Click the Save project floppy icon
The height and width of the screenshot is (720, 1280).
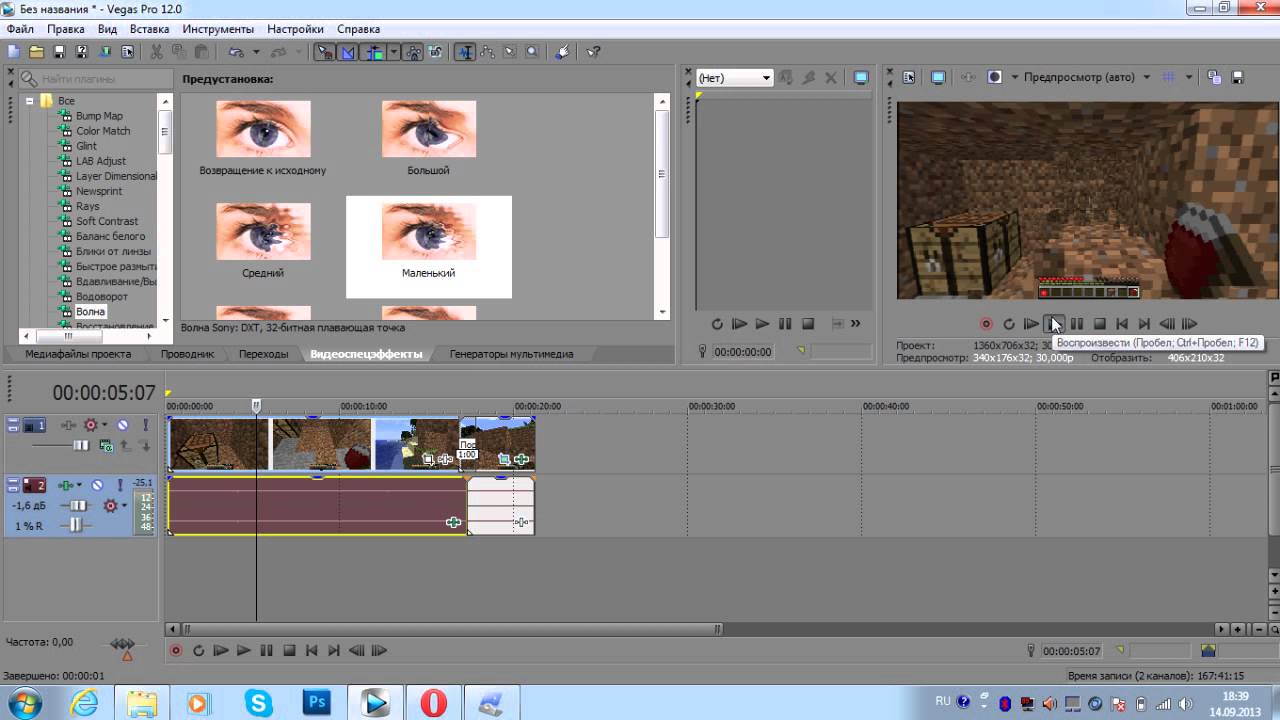point(60,52)
